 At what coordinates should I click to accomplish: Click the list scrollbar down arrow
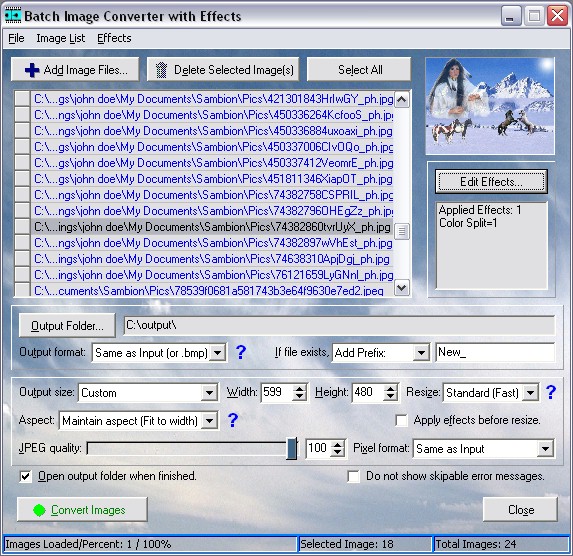click(x=402, y=288)
